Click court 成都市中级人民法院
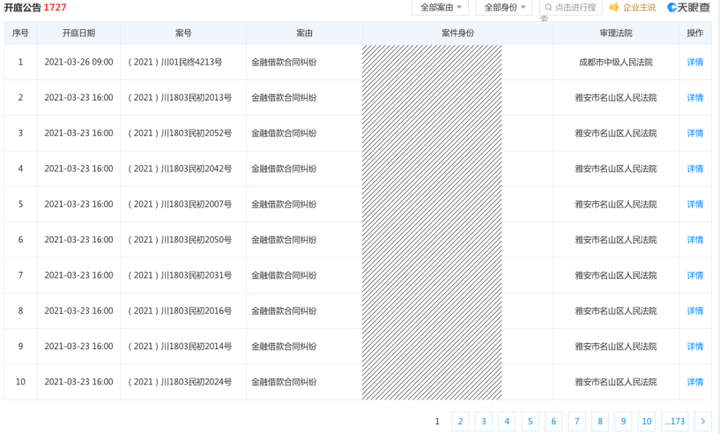Image resolution: width=720 pixels, height=434 pixels. [x=616, y=62]
